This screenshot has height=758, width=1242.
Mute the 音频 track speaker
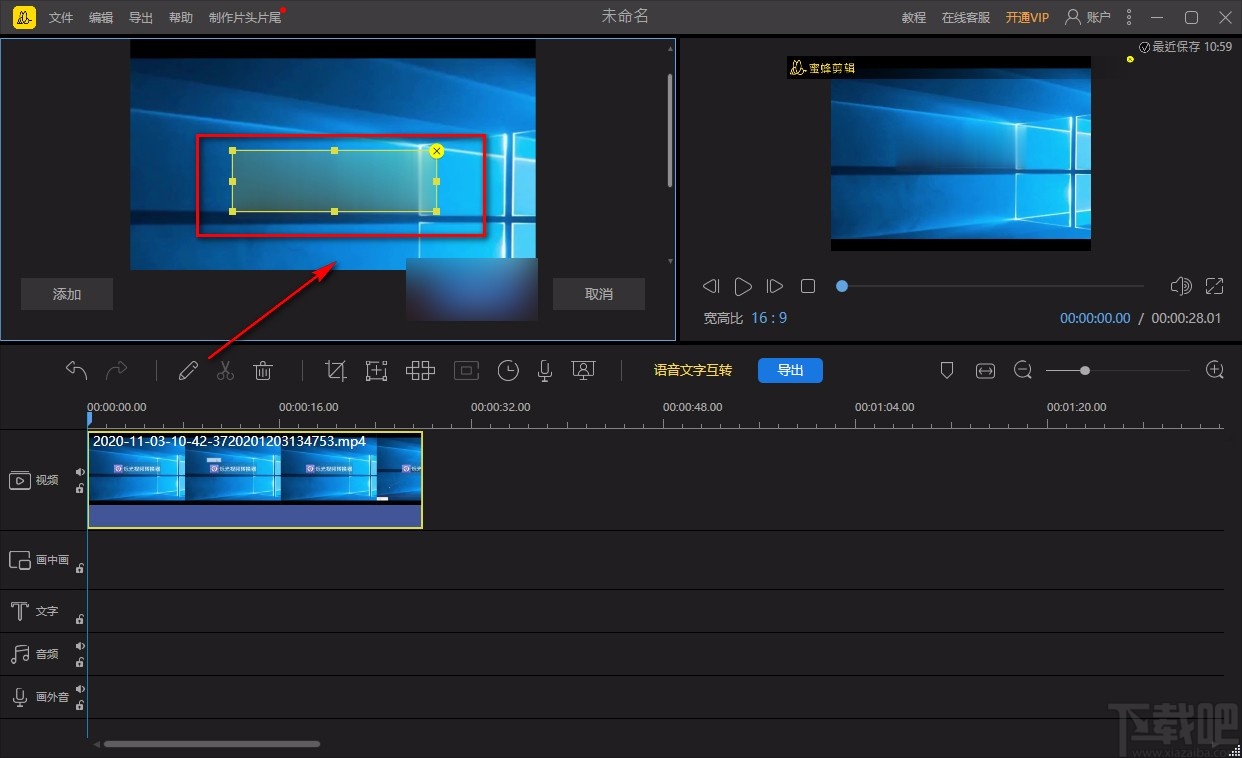[80, 646]
